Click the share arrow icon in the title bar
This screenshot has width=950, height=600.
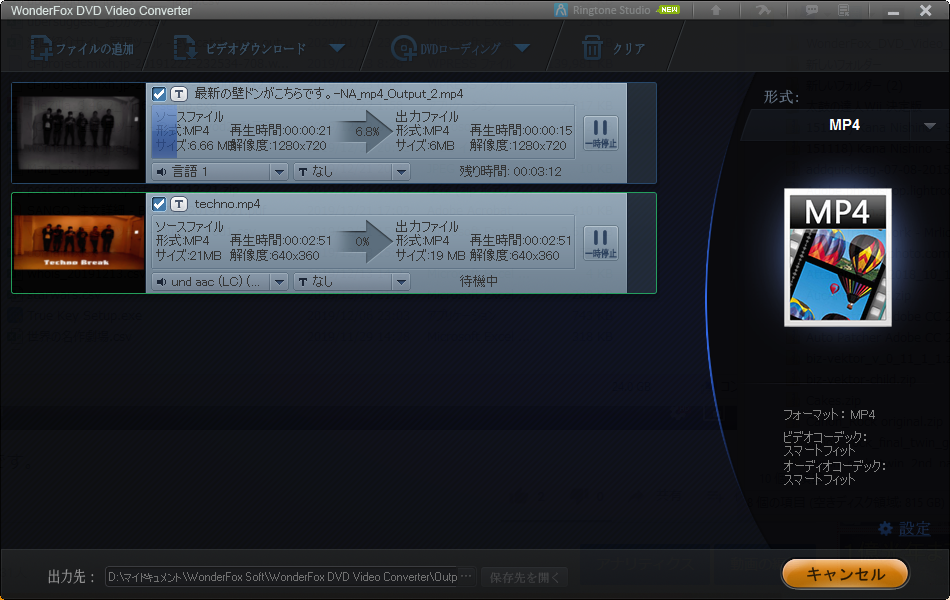click(762, 11)
